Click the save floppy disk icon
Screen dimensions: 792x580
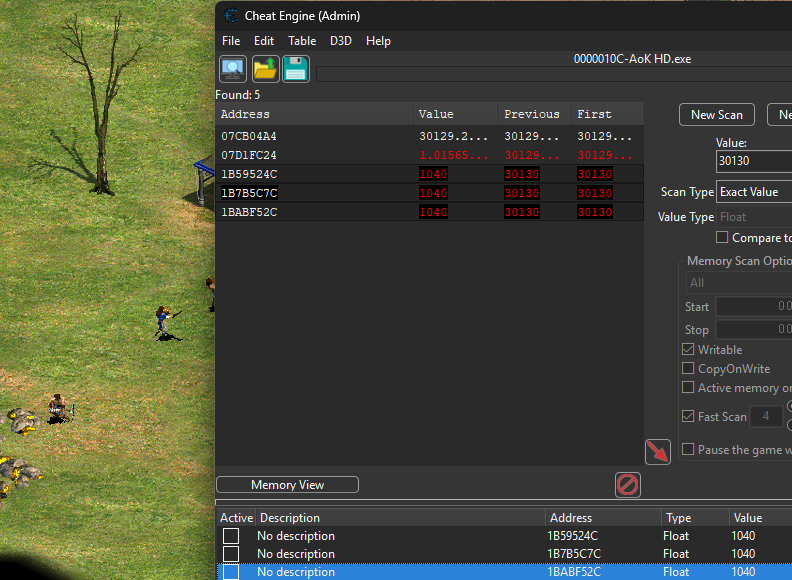(296, 69)
